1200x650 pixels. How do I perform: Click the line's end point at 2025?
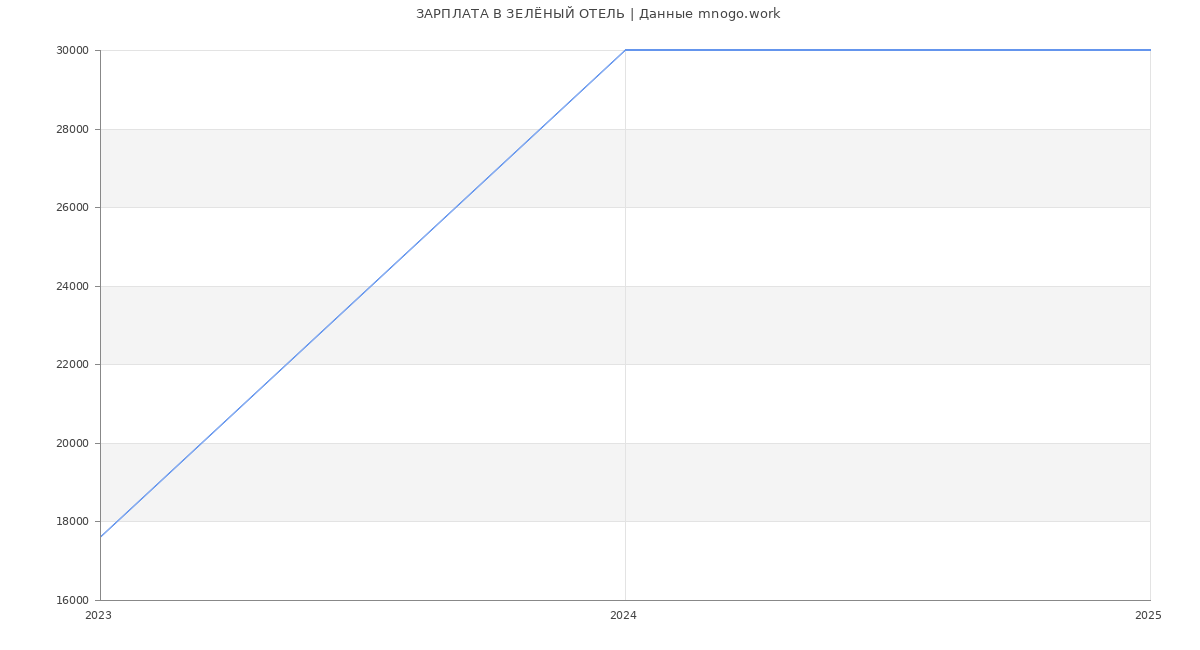pos(1149,50)
